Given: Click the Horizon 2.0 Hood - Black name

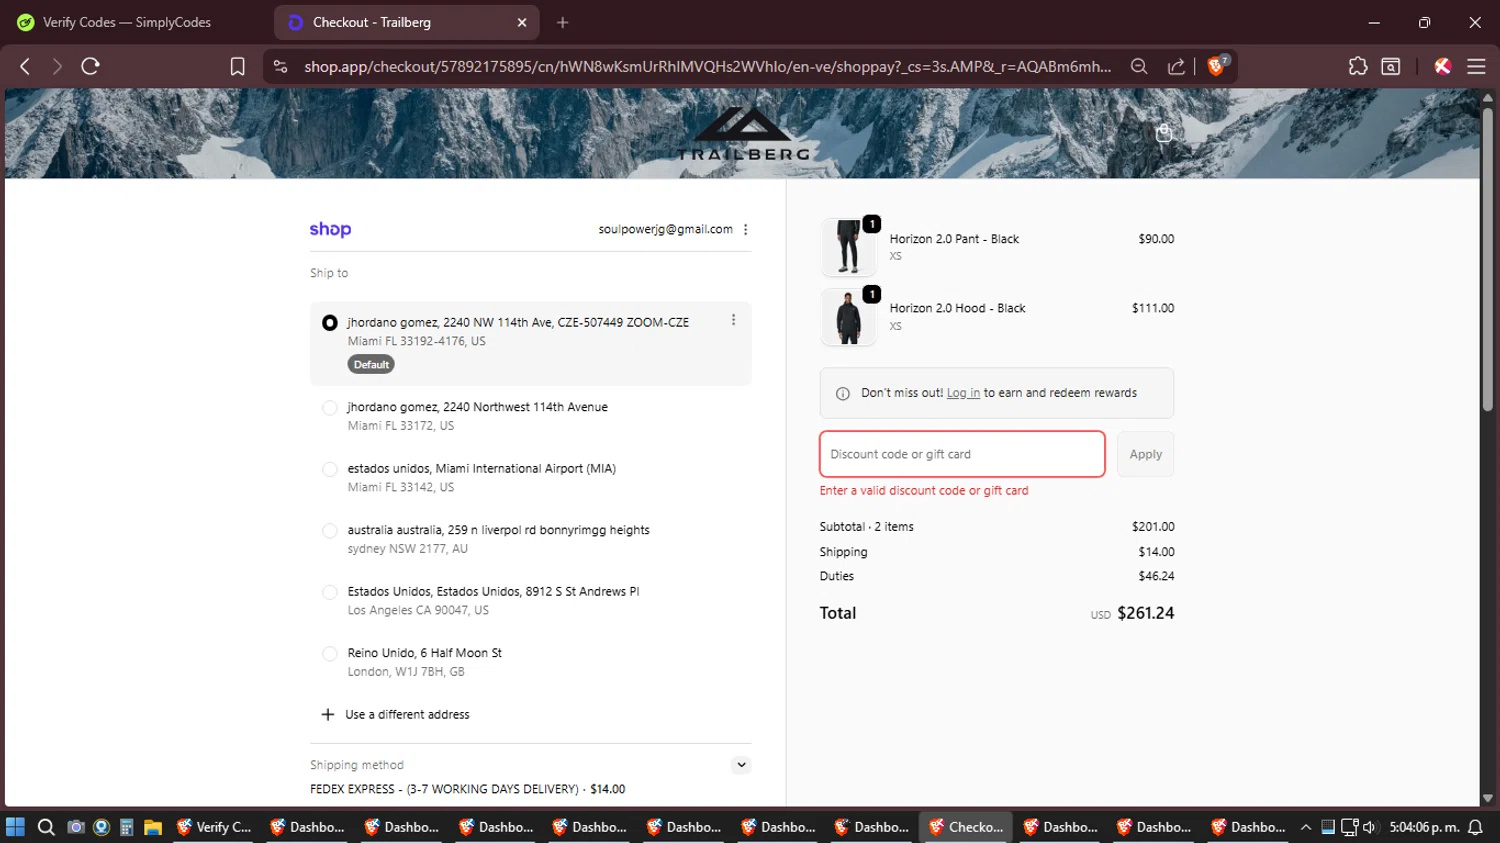Looking at the screenshot, I should click(957, 308).
